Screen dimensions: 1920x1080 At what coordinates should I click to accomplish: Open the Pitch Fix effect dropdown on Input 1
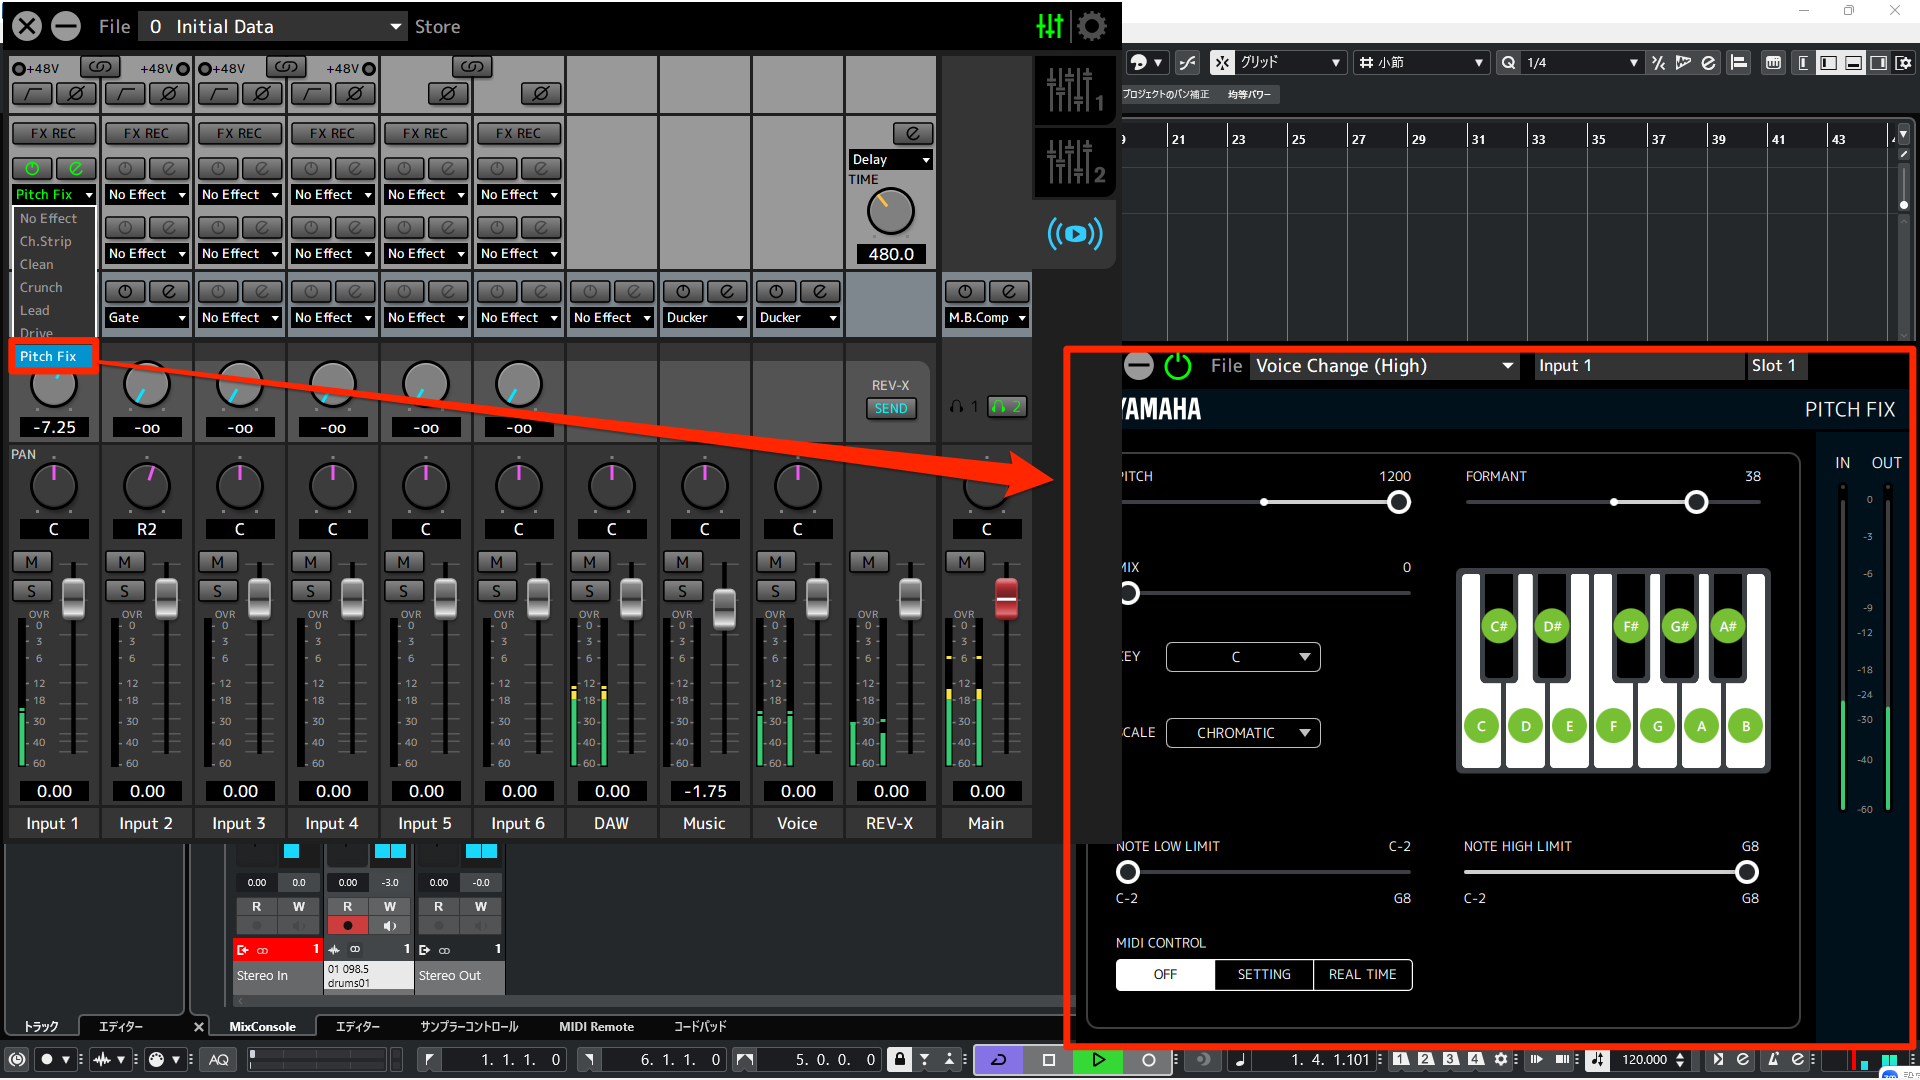(x=54, y=194)
